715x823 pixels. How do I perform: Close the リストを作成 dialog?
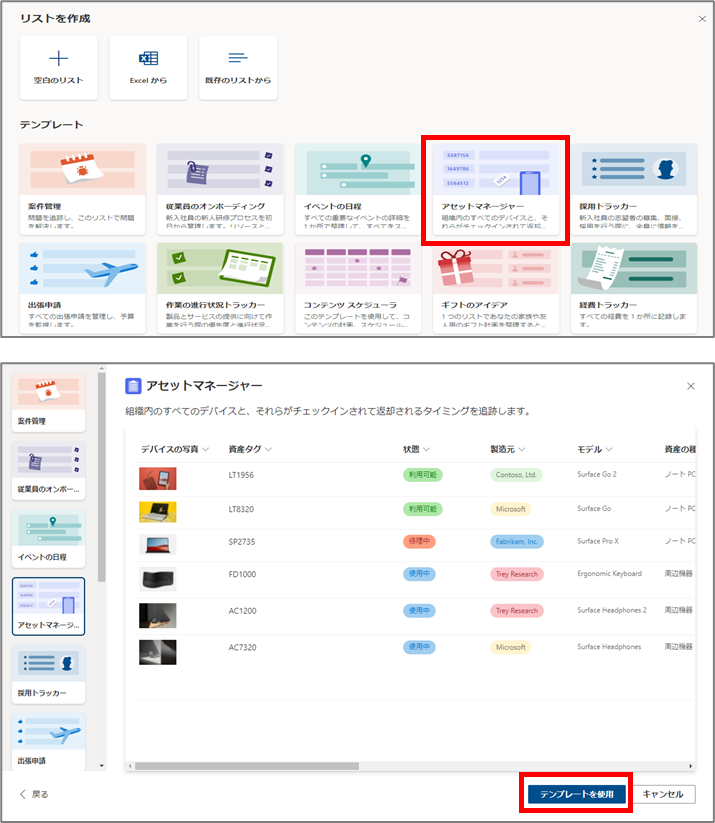[702, 19]
